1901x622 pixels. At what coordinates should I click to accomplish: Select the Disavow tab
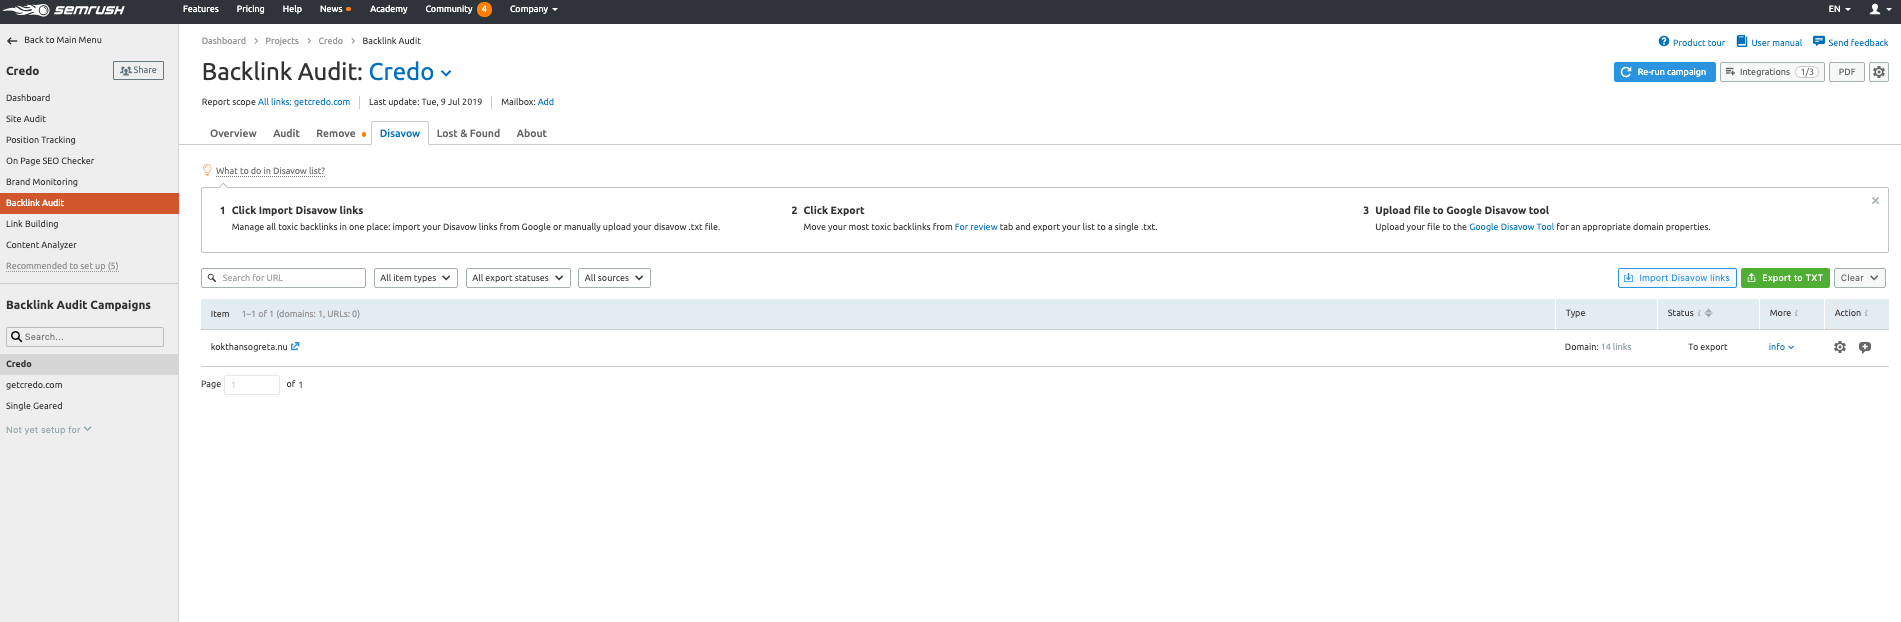[x=400, y=133]
